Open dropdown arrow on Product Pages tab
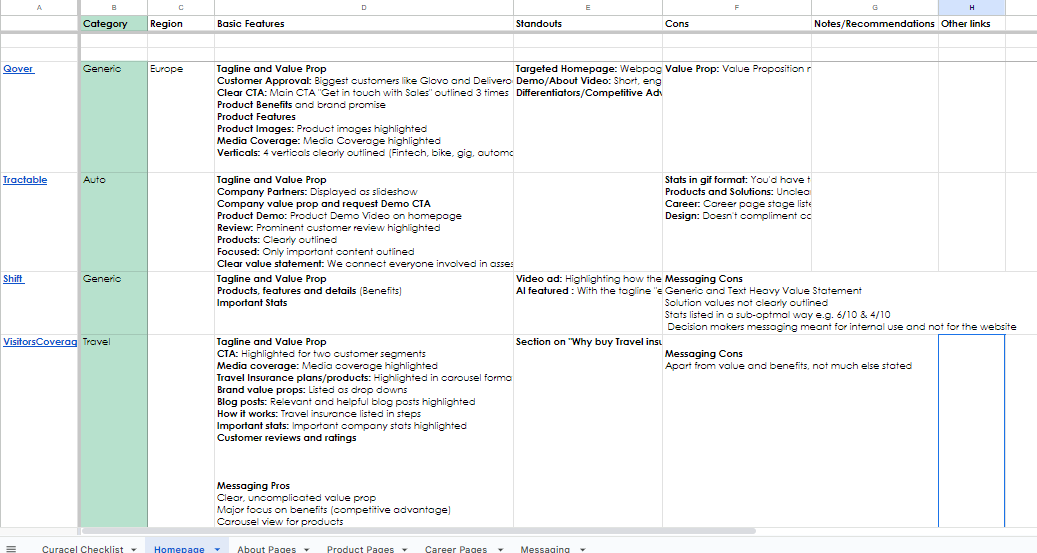Image resolution: width=1037 pixels, height=553 pixels. click(404, 549)
